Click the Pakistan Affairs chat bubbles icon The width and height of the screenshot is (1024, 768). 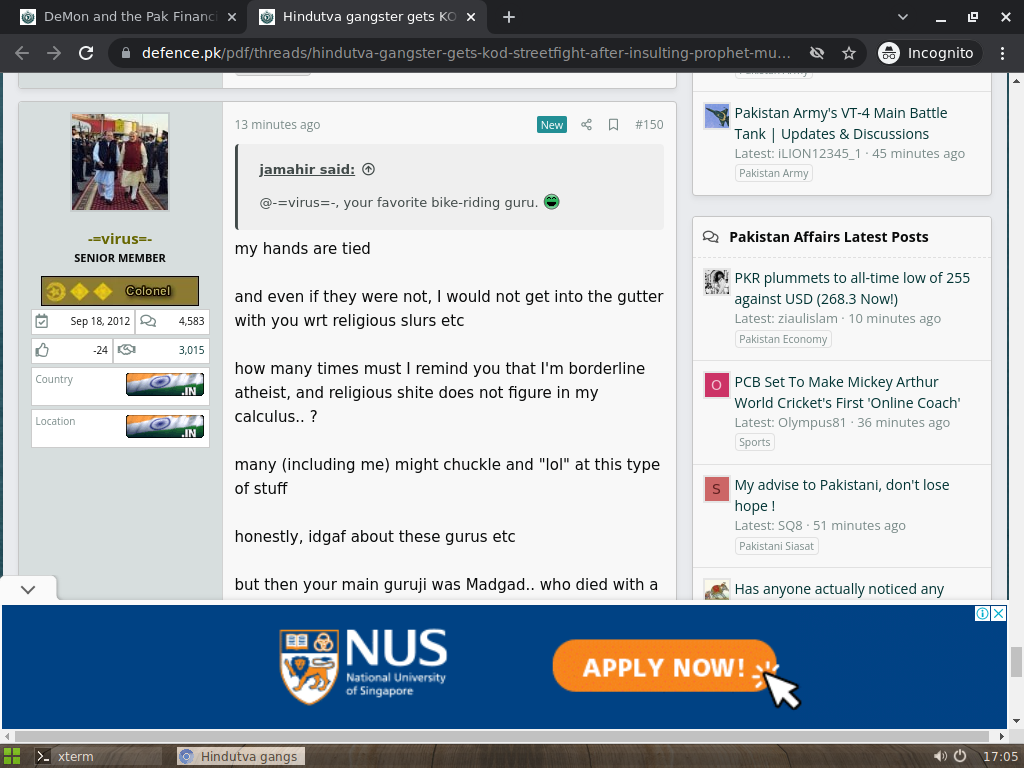tap(711, 237)
